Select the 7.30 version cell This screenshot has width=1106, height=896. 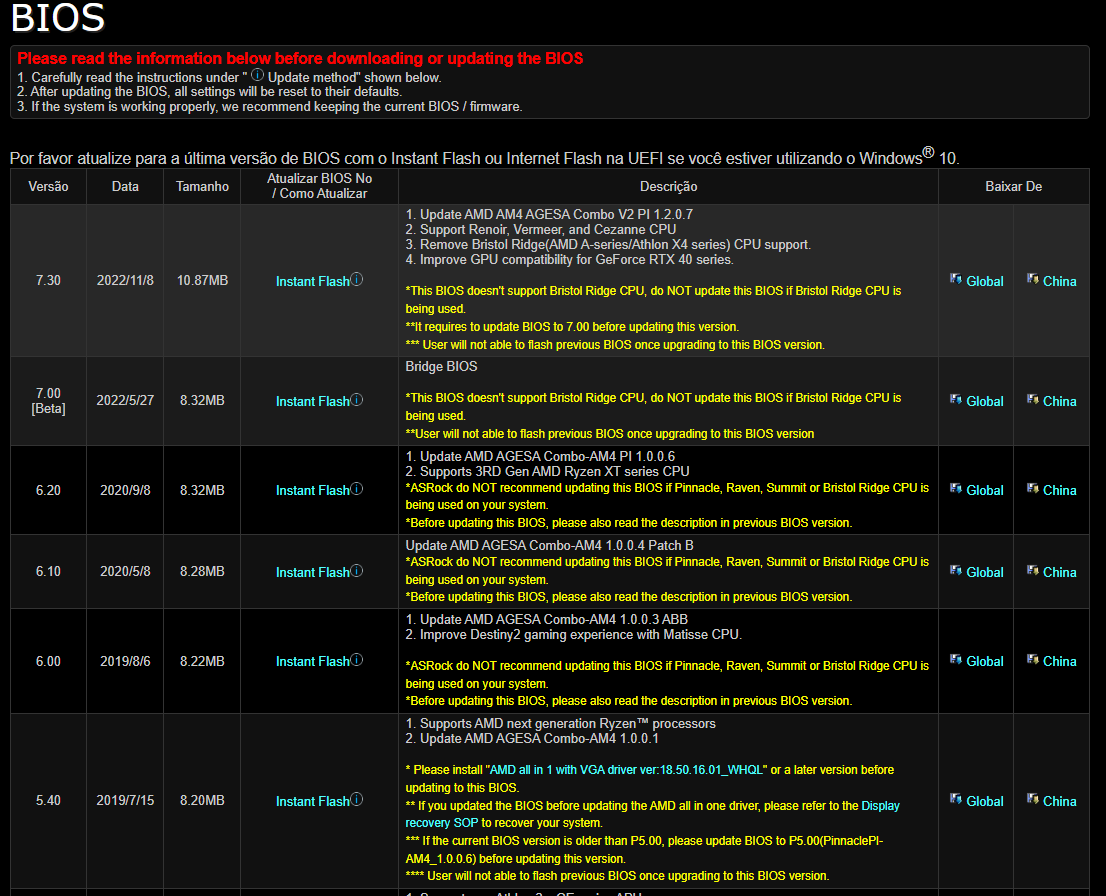(x=48, y=280)
